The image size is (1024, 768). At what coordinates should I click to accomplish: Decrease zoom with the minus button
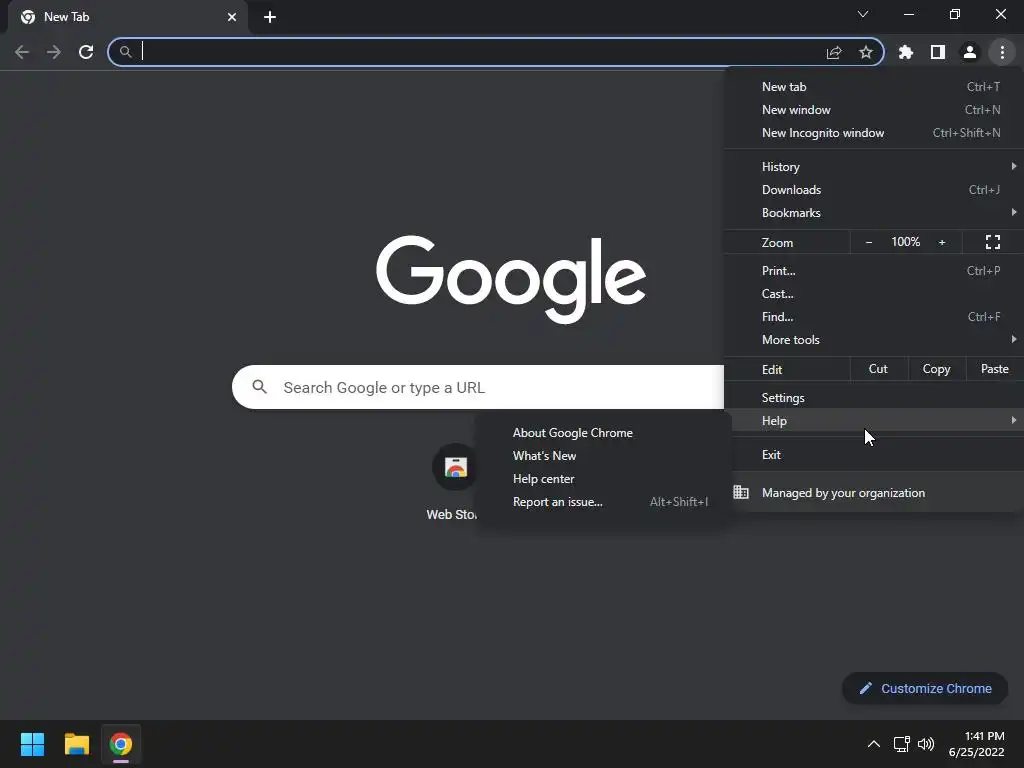click(869, 242)
